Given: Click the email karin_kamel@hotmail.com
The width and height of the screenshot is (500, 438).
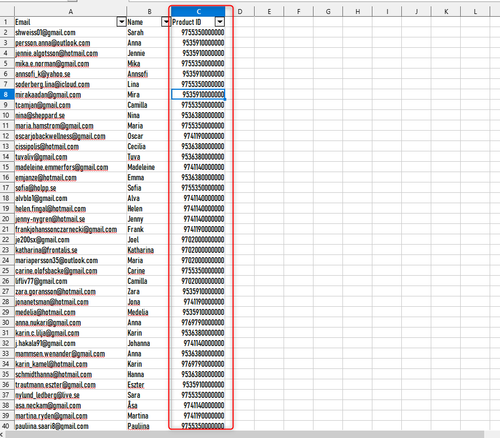Looking at the screenshot, I should (51, 364).
